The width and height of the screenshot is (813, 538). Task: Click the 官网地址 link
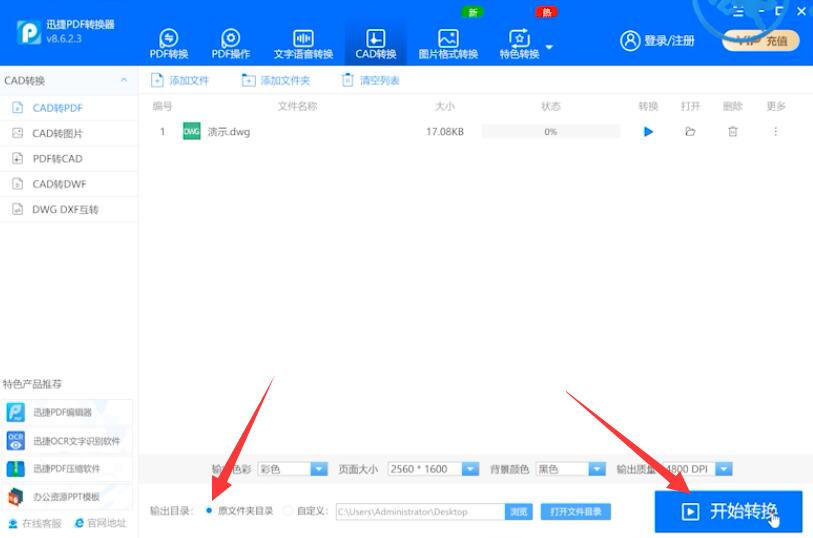click(101, 523)
